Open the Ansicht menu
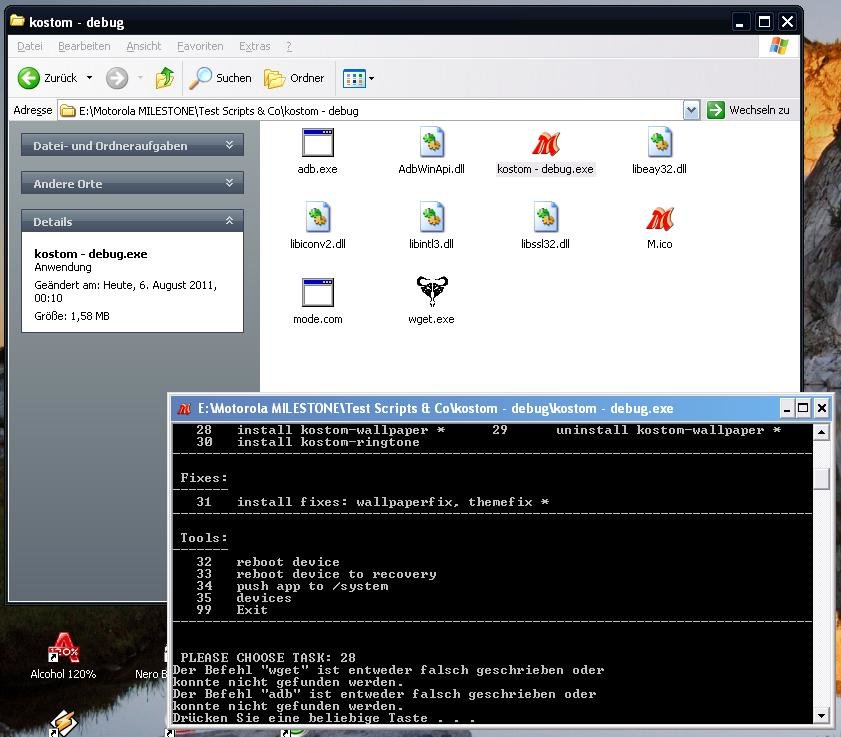This screenshot has height=737, width=841. pyautogui.click(x=144, y=47)
